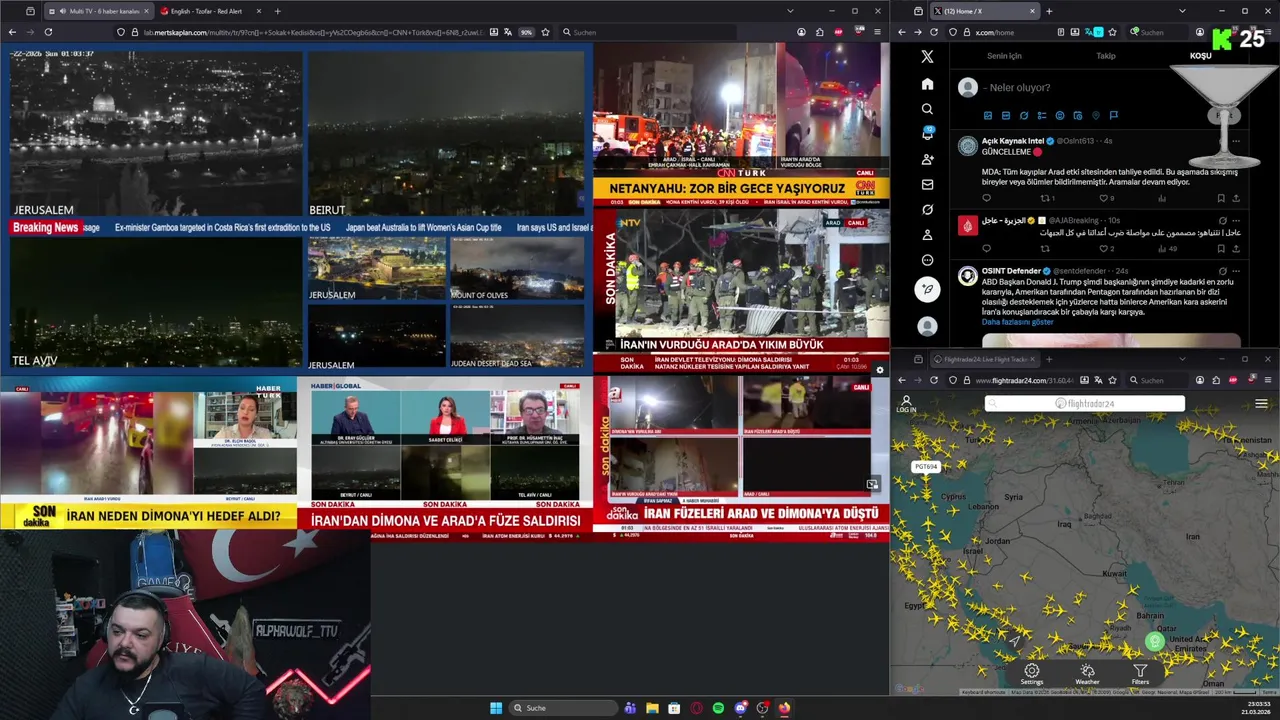Viewport: 1280px width, 720px height.
Task: Open X notifications bell with the 12 badge
Action: [x=927, y=134]
